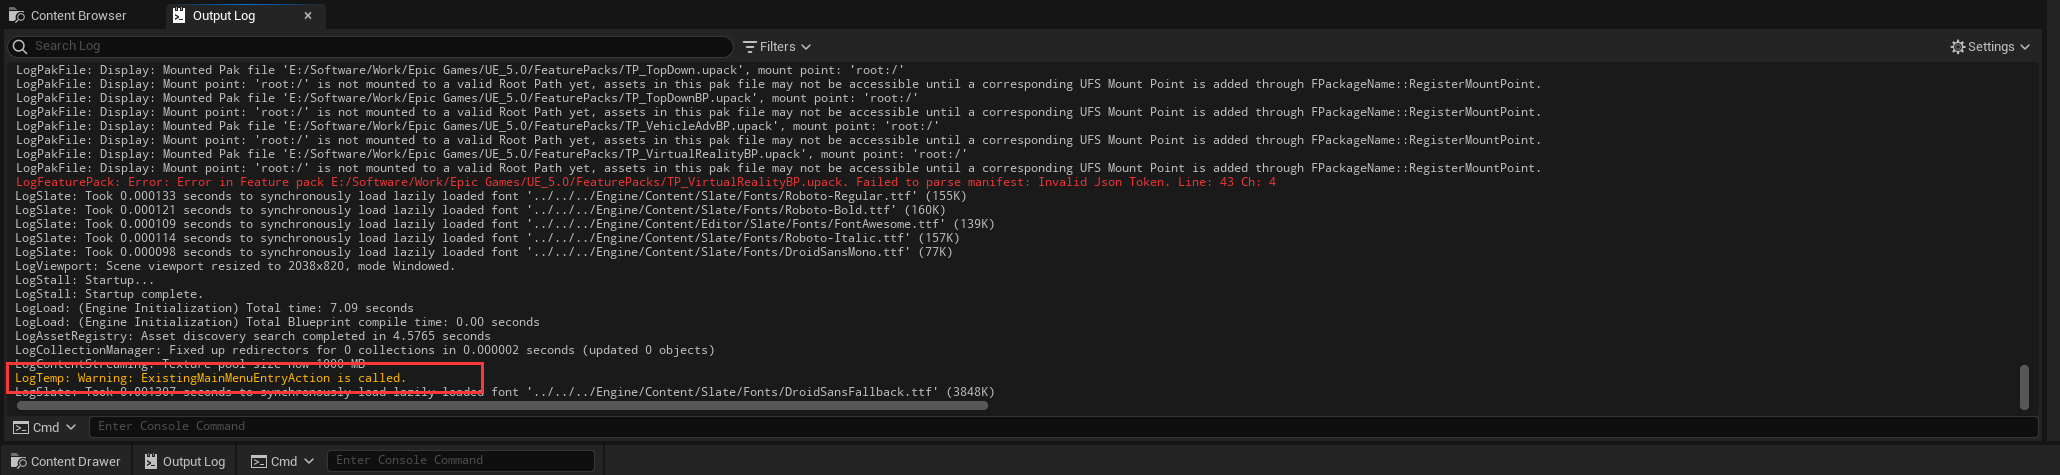Expand the Cmd dropdown in the Output Log panel
Image resolution: width=2060 pixels, height=475 pixels.
(x=45, y=427)
